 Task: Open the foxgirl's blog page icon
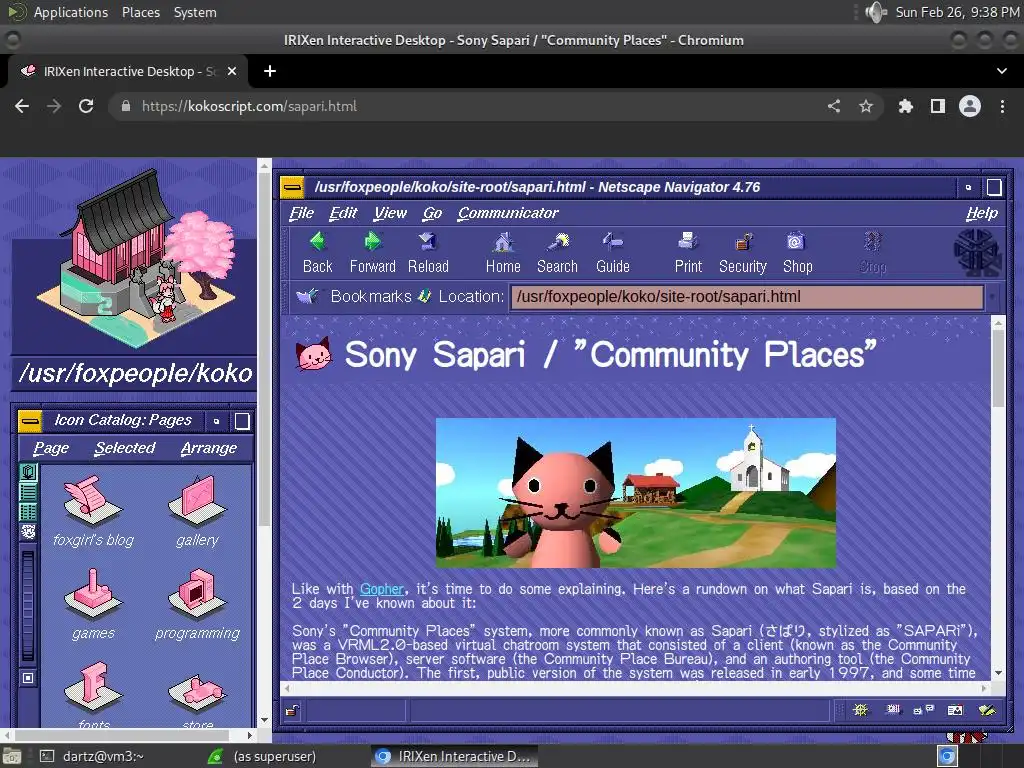[93, 500]
